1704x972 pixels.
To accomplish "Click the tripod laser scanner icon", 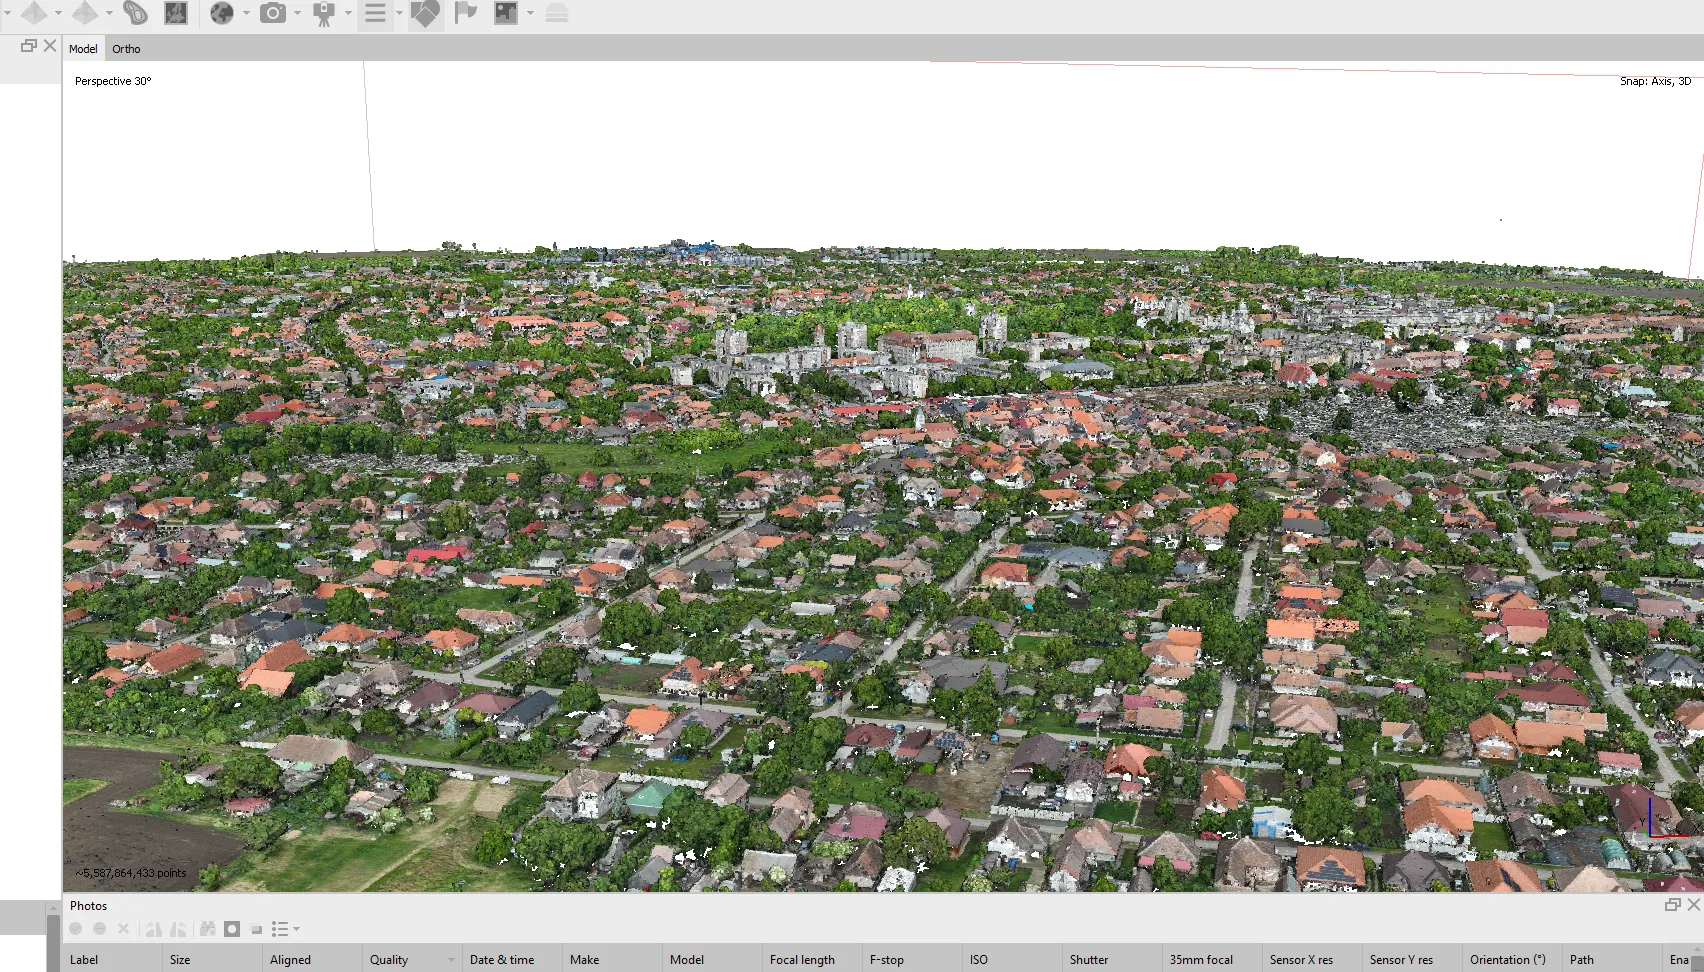I will point(323,13).
